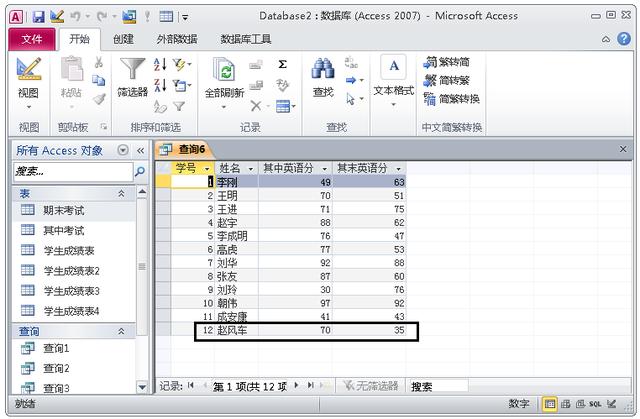Select the cell with name 赵风车
The width and height of the screenshot is (640, 419).
point(236,330)
